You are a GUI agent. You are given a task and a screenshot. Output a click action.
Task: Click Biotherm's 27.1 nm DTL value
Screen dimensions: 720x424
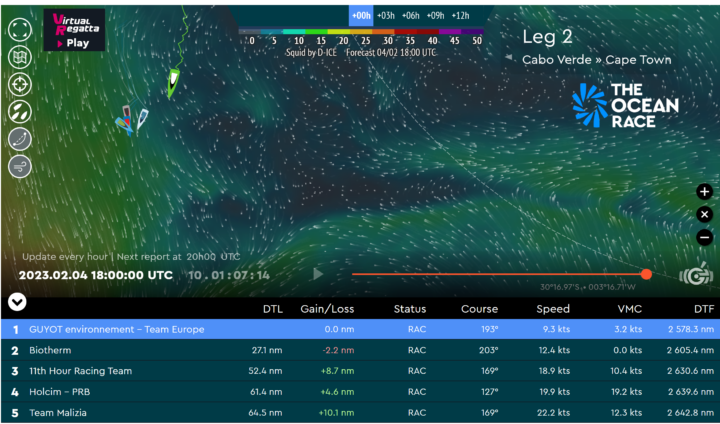267,350
